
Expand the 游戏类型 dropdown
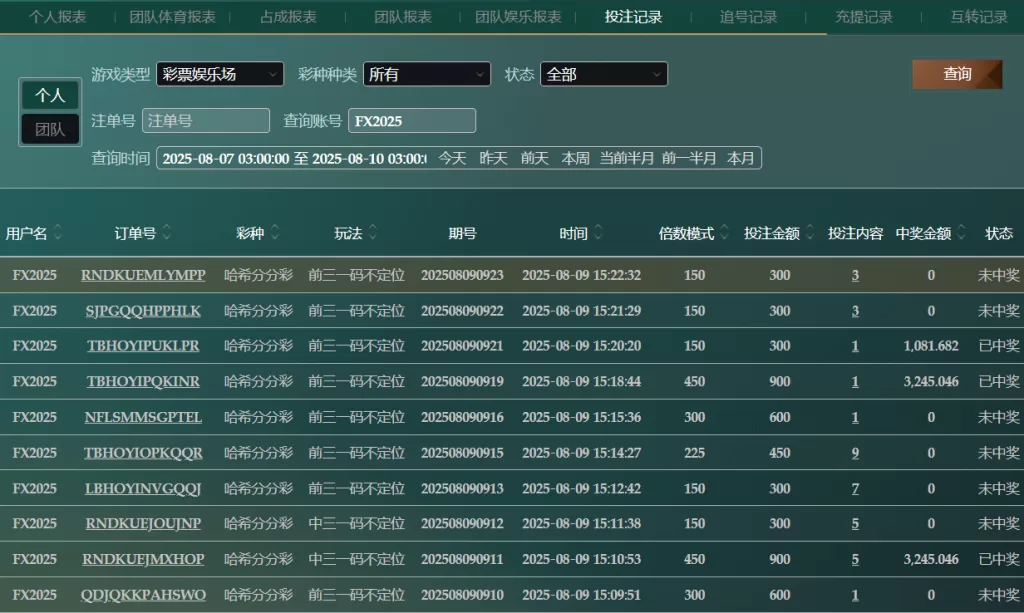click(x=220, y=74)
